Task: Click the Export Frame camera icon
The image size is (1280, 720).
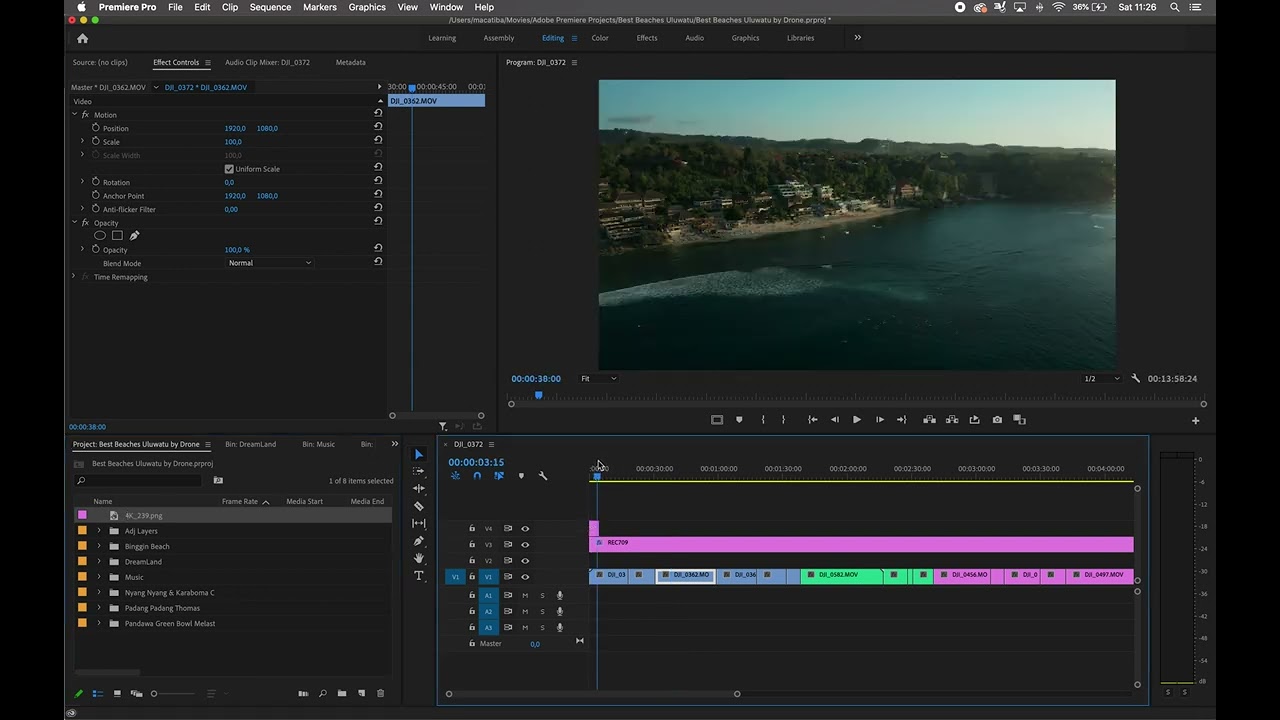Action: click(997, 420)
